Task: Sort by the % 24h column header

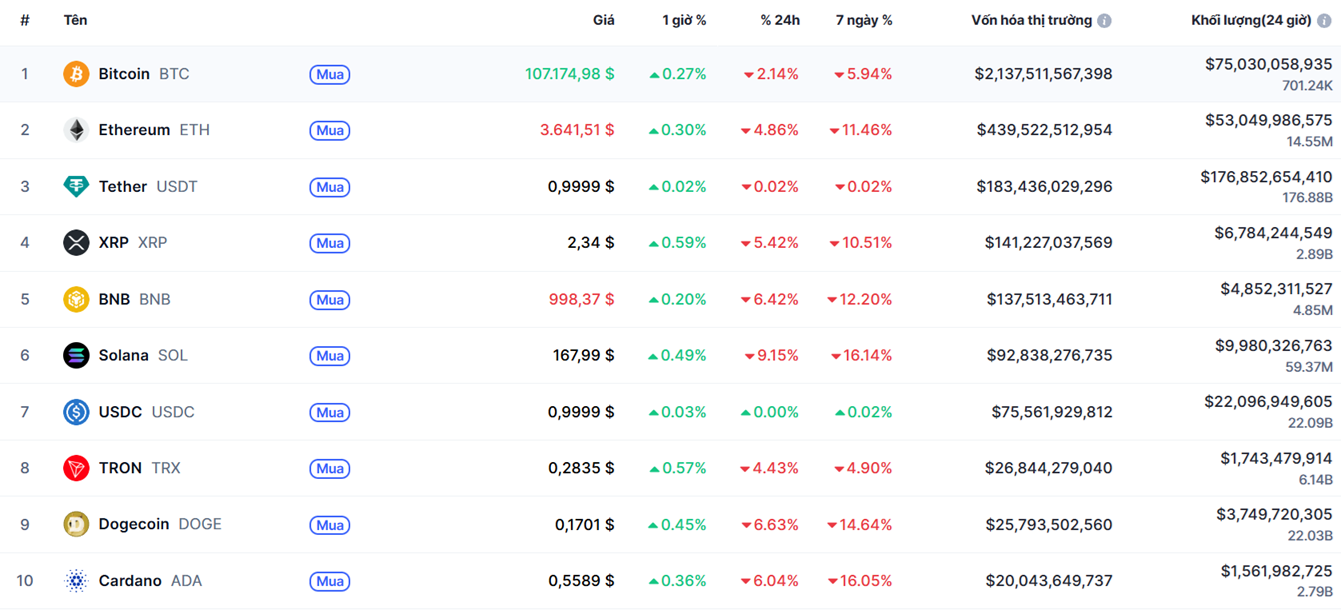Action: point(779,20)
